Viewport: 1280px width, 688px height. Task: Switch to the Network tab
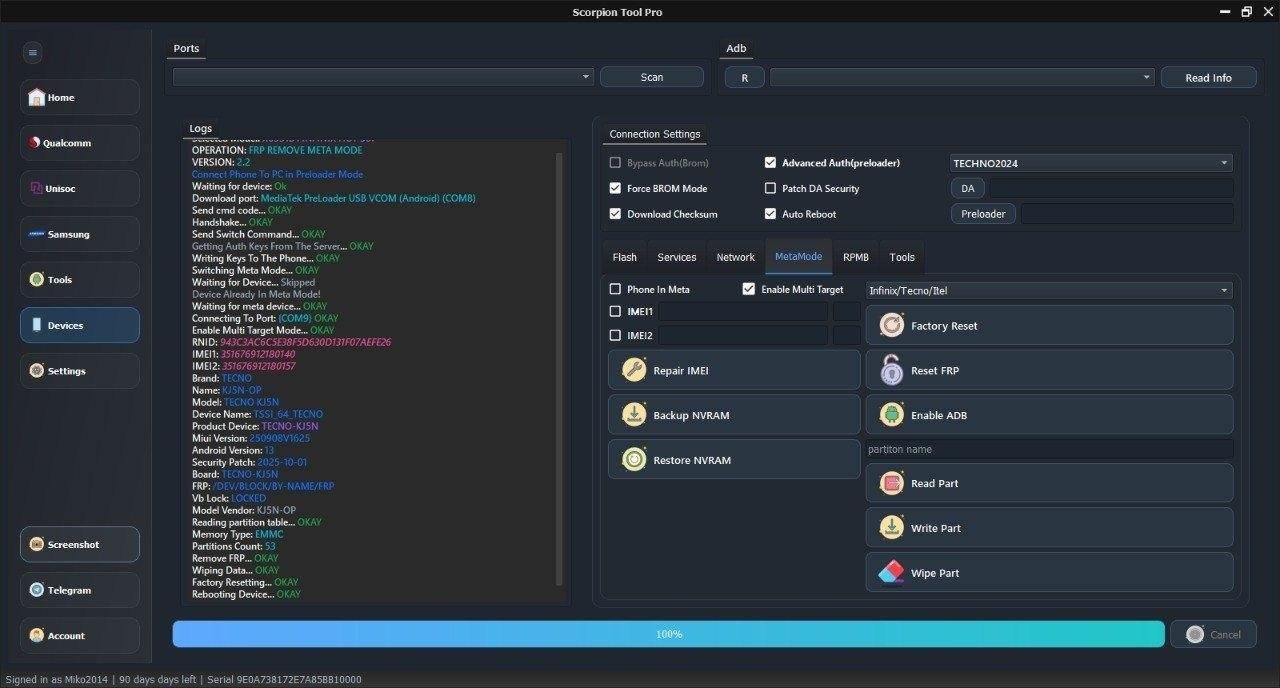click(736, 257)
